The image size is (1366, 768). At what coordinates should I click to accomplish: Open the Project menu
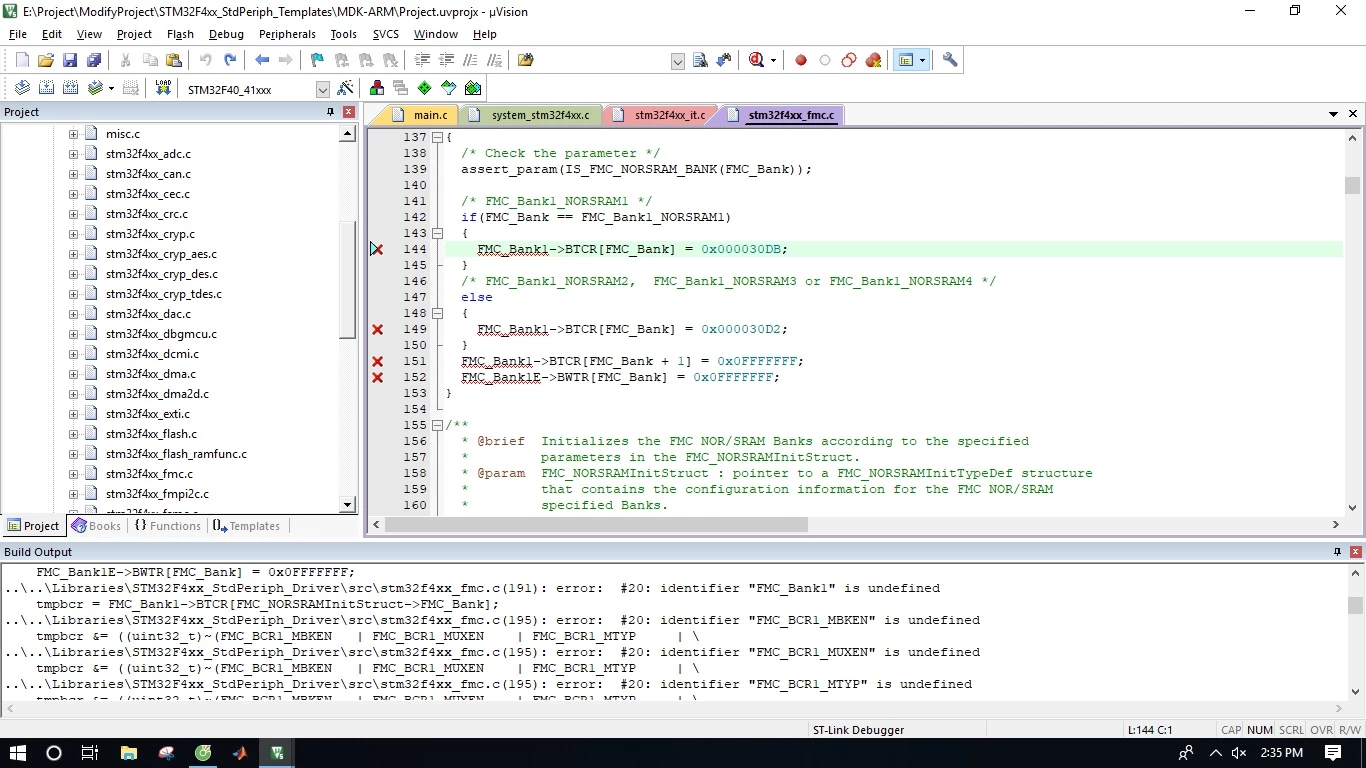click(134, 34)
